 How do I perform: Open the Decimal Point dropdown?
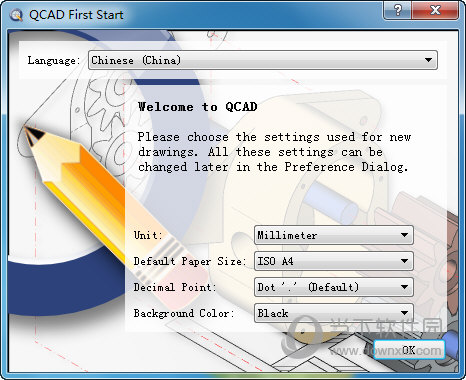(x=334, y=287)
